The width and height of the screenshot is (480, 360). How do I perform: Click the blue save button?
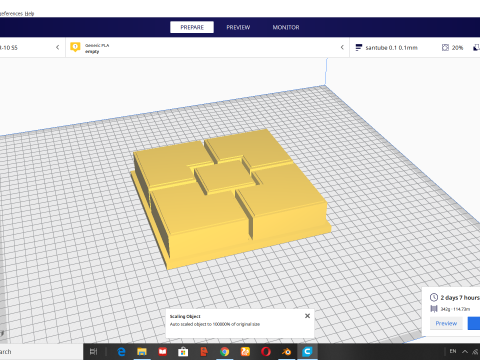pyautogui.click(x=474, y=323)
